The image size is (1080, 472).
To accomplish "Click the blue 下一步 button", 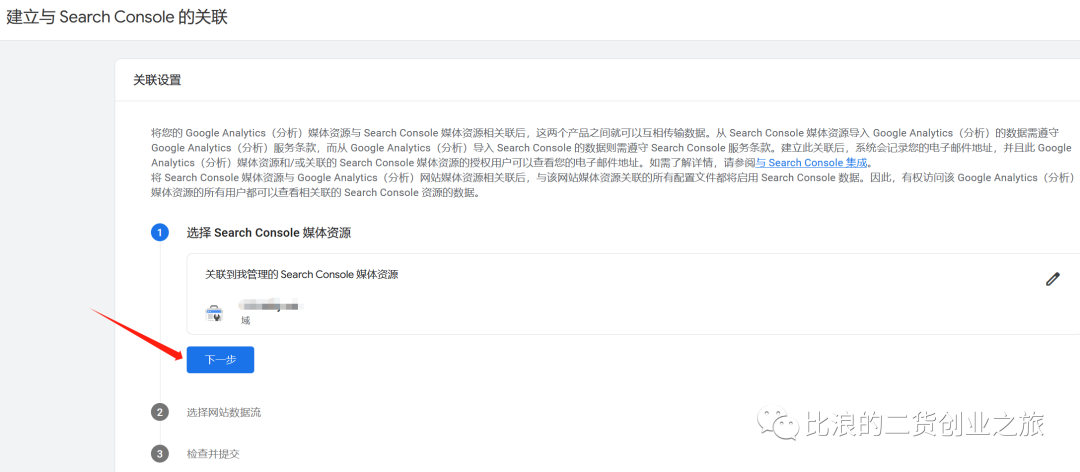I will (220, 360).
